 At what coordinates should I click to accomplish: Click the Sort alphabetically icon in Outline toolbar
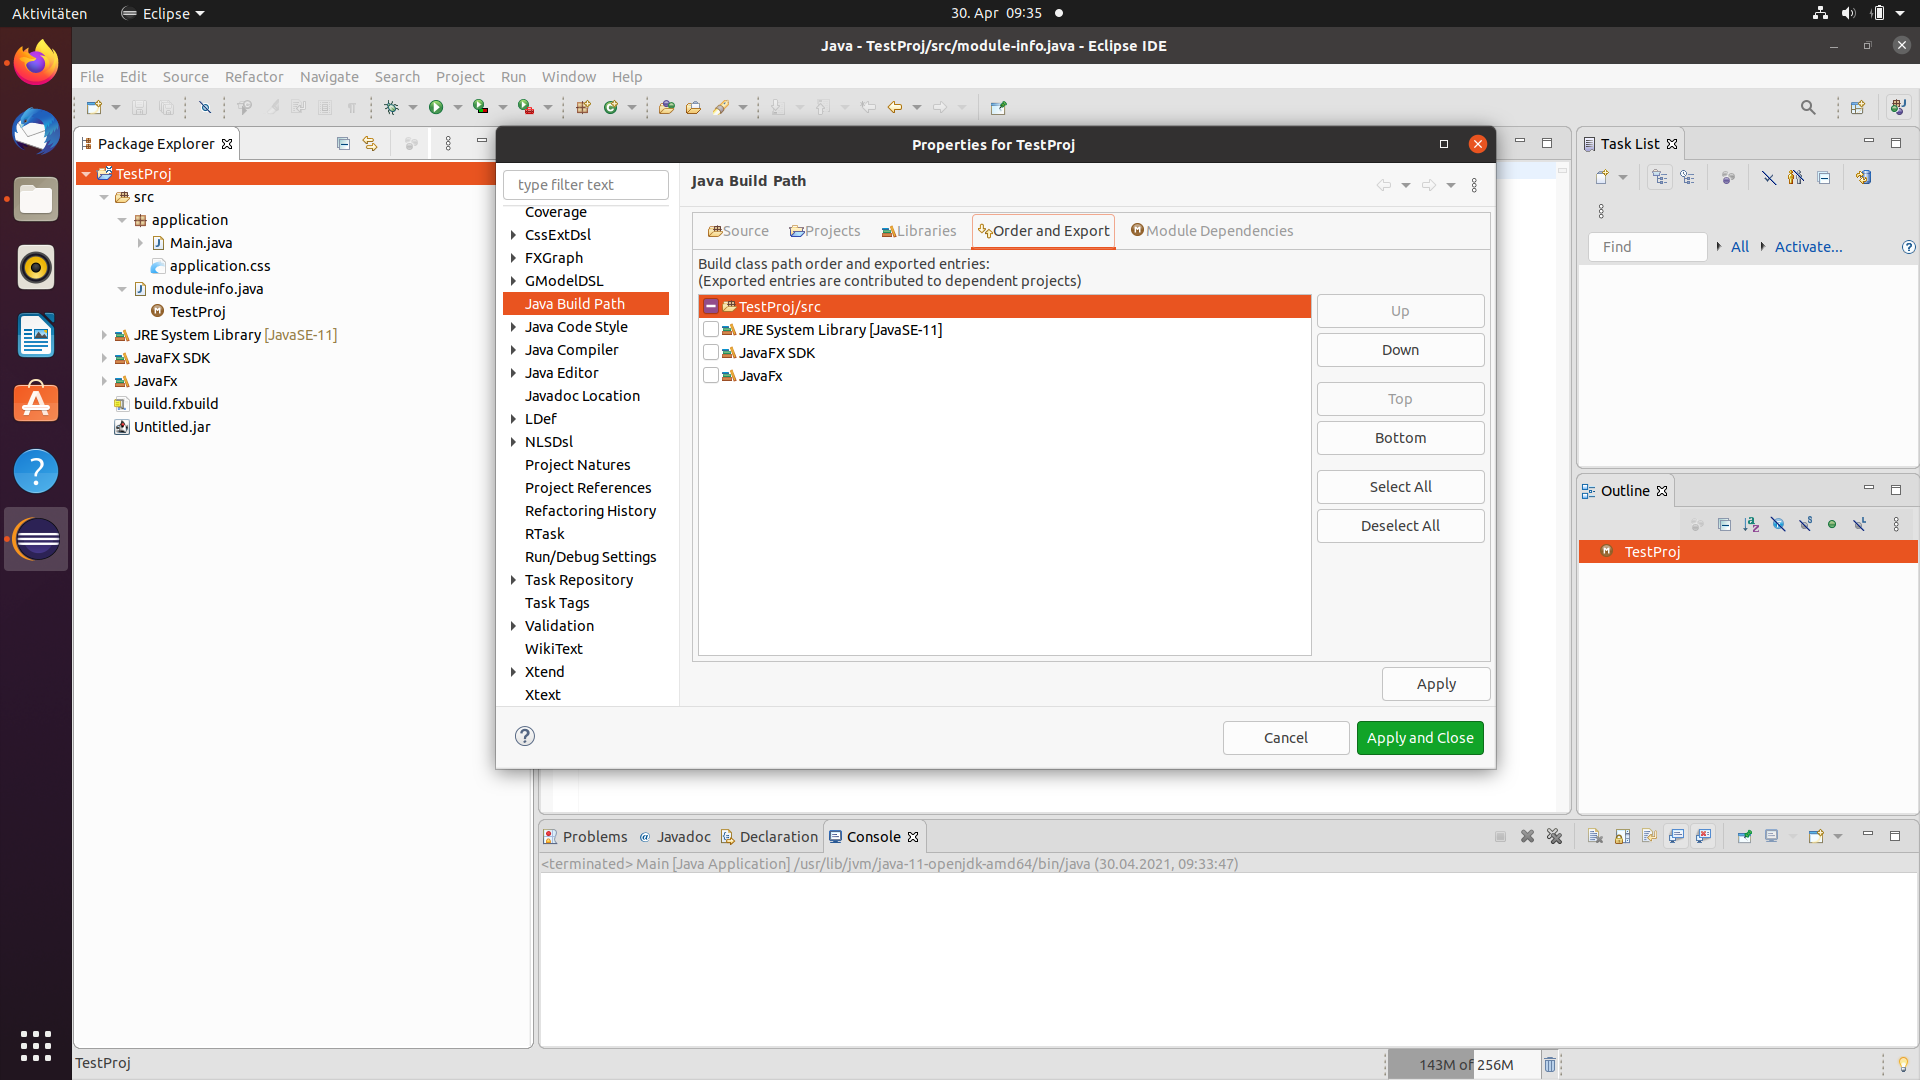[1751, 524]
